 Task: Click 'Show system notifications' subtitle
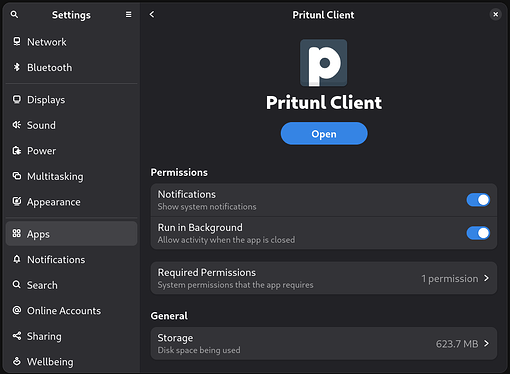tap(207, 207)
